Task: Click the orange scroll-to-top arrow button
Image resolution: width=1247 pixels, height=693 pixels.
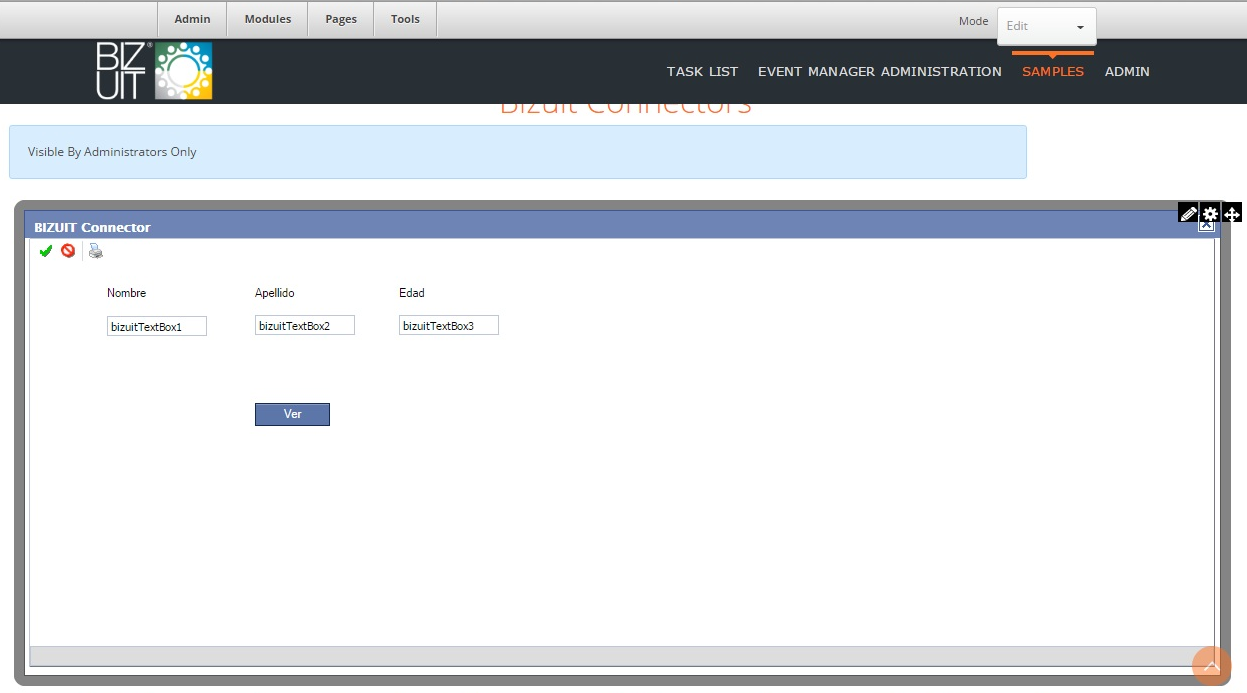Action: pyautogui.click(x=1211, y=666)
